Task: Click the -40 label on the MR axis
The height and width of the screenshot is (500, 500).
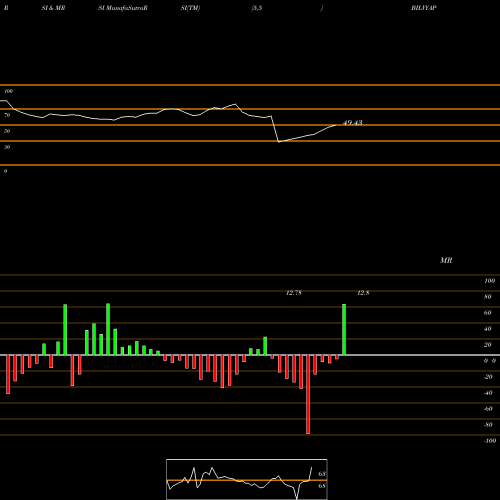Action: (x=488, y=393)
